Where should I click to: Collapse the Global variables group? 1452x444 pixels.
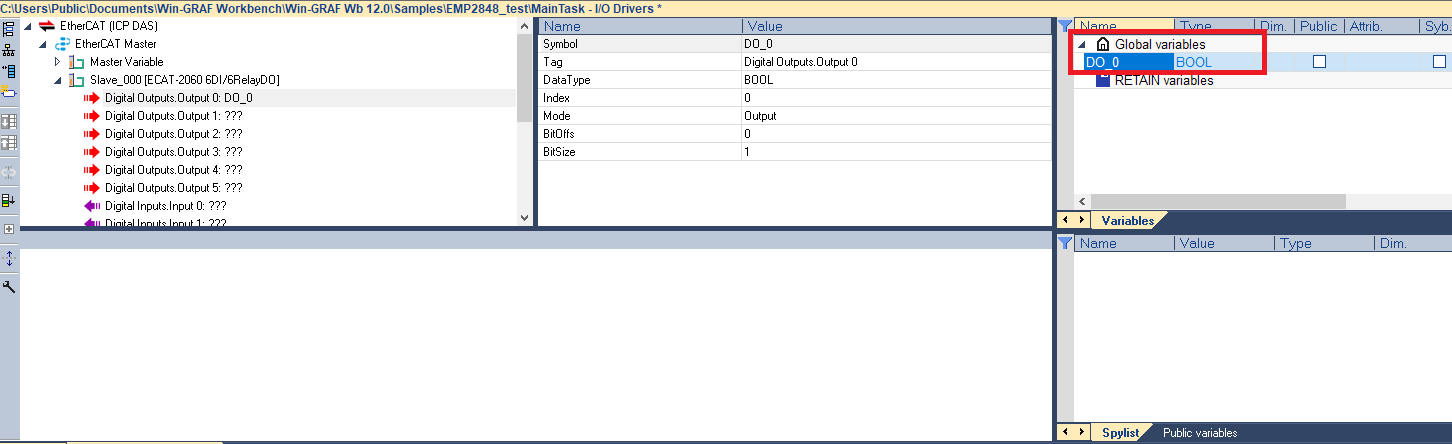[x=1084, y=44]
